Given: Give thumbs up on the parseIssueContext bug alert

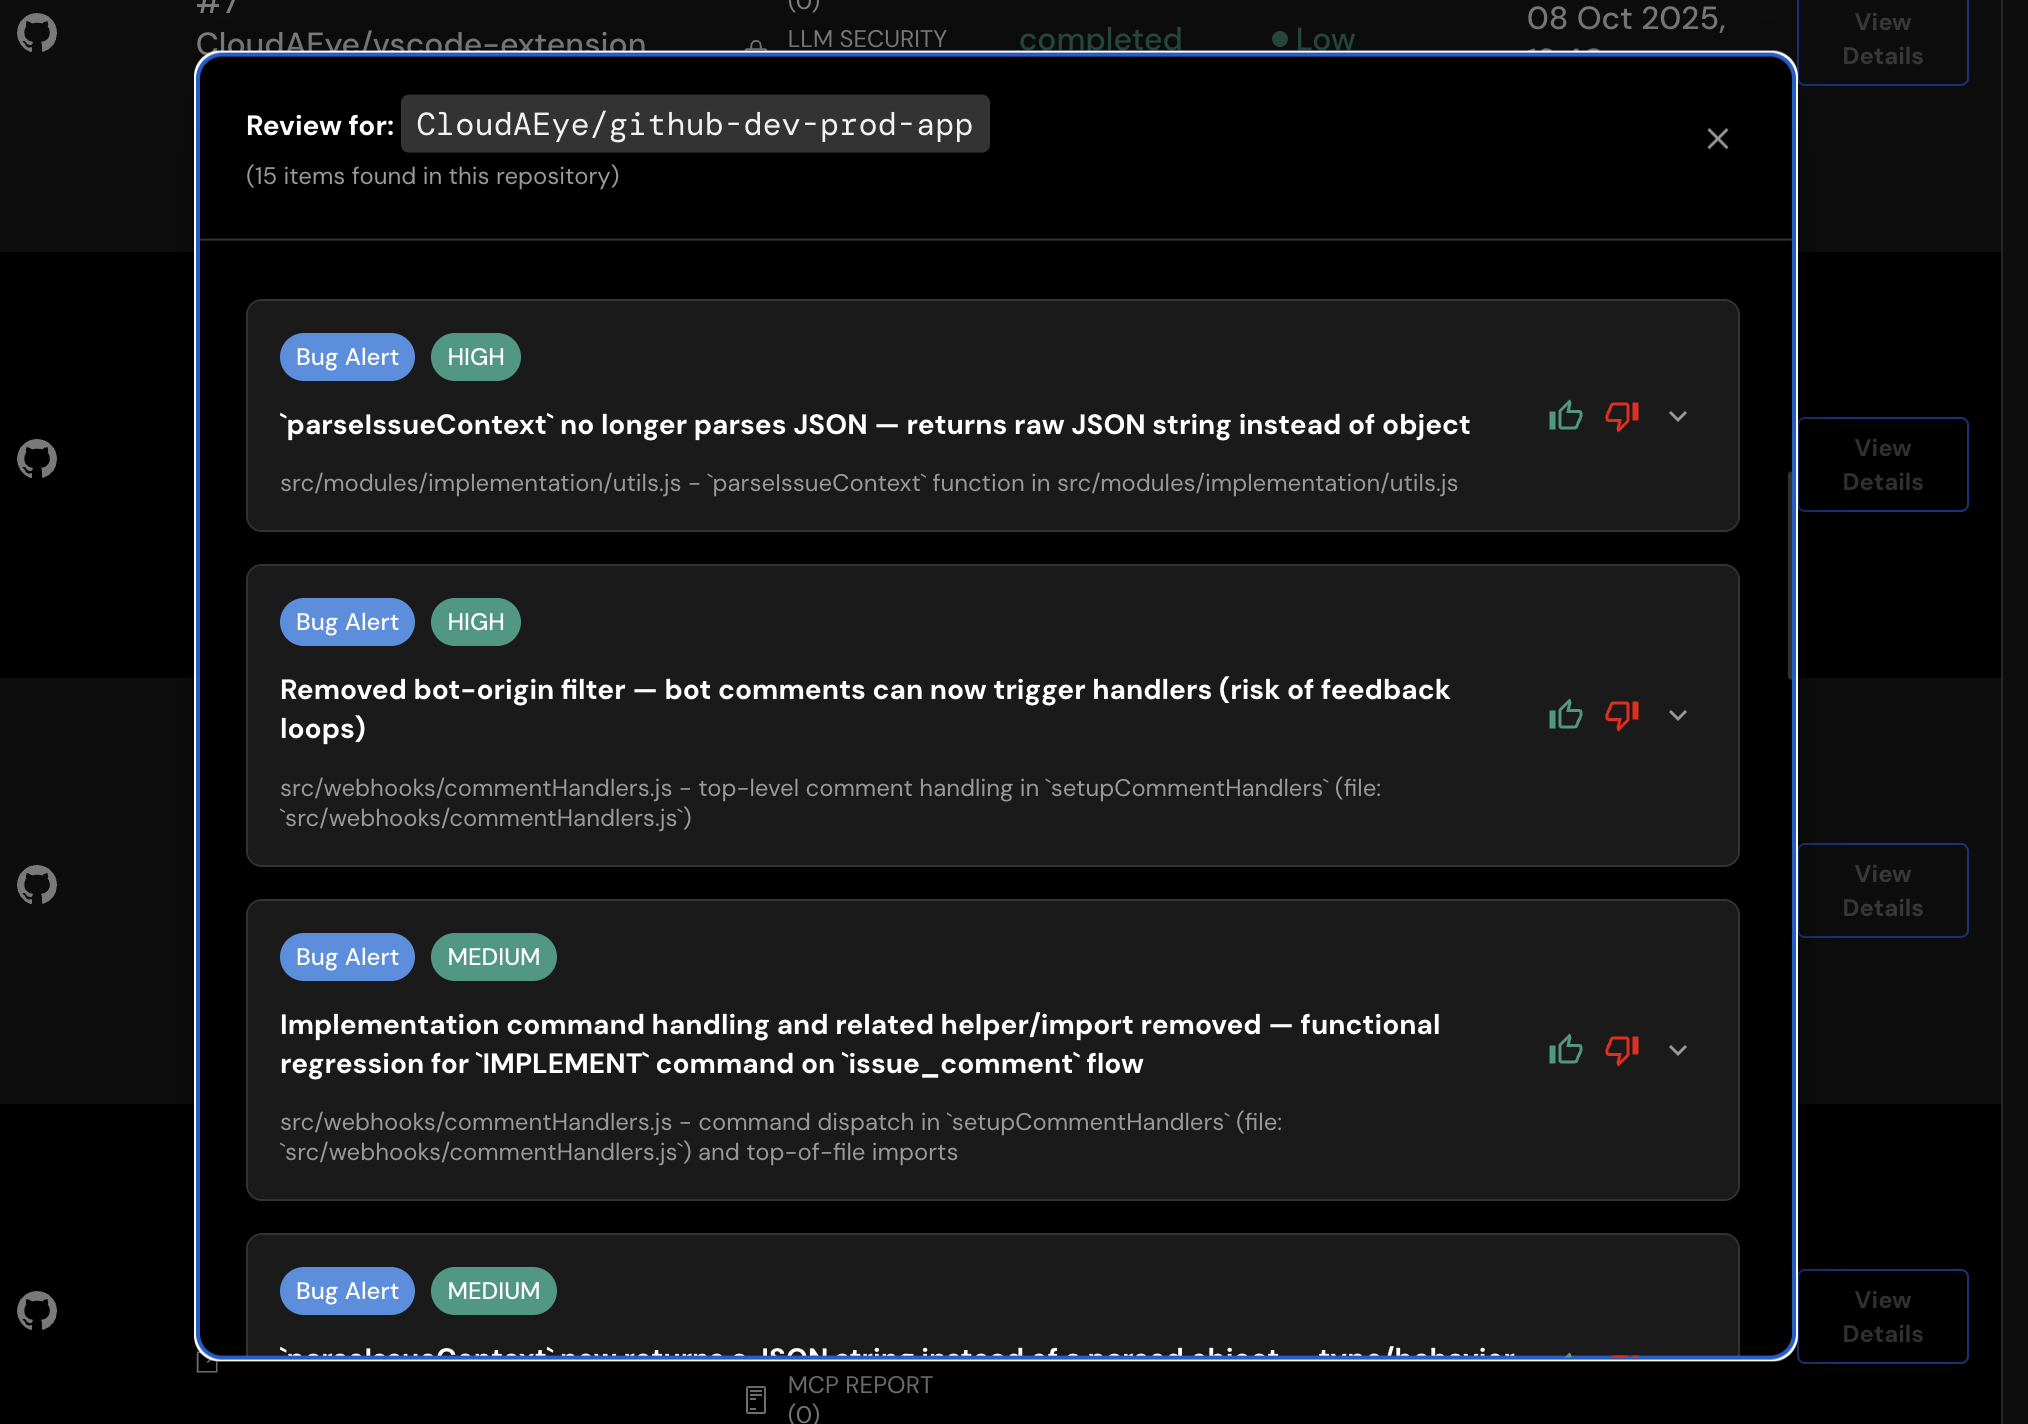Looking at the screenshot, I should [1565, 416].
